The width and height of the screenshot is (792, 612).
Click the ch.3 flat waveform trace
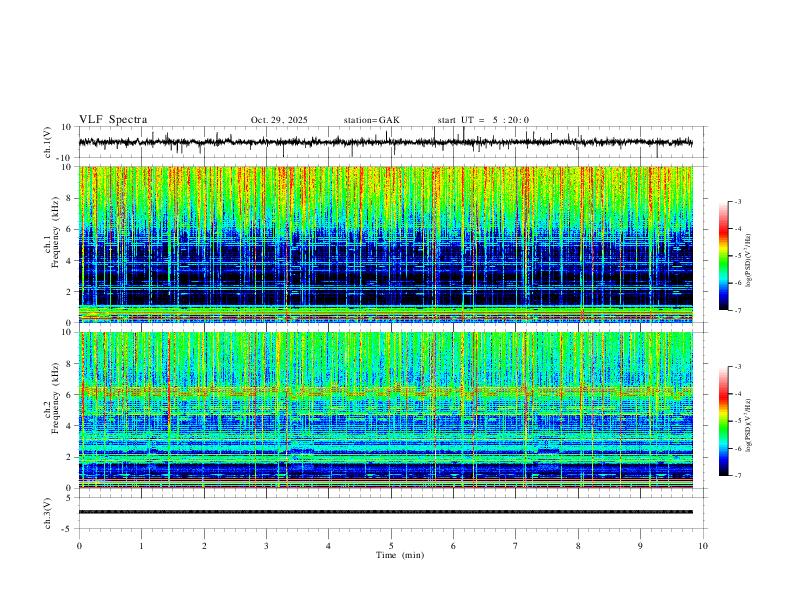[x=385, y=512]
